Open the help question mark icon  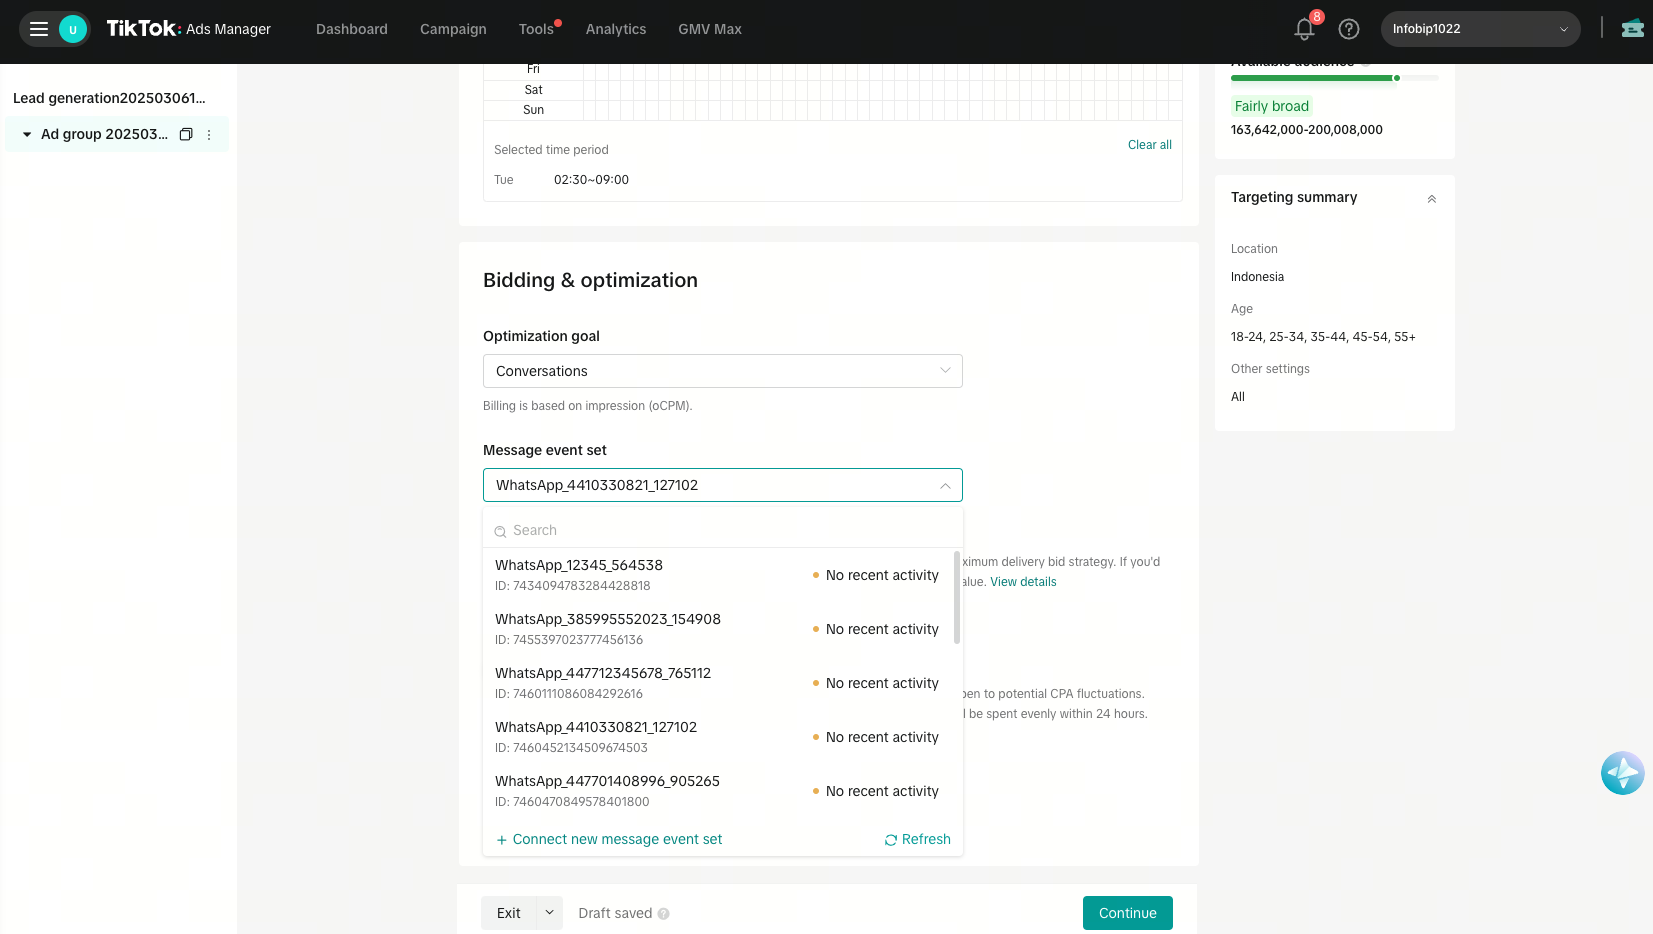click(1349, 29)
